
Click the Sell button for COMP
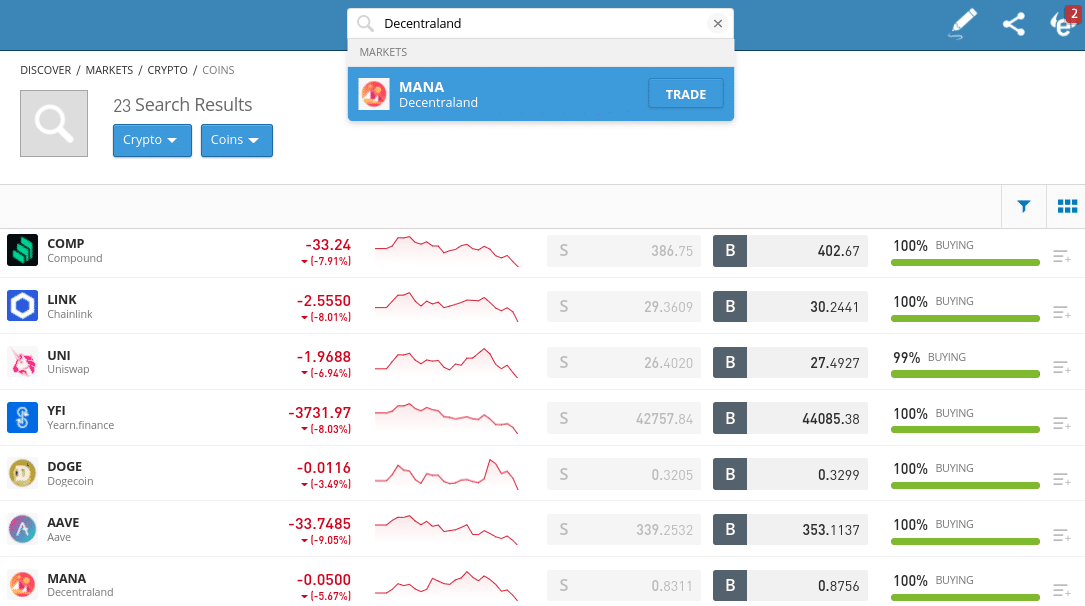pyautogui.click(x=623, y=250)
